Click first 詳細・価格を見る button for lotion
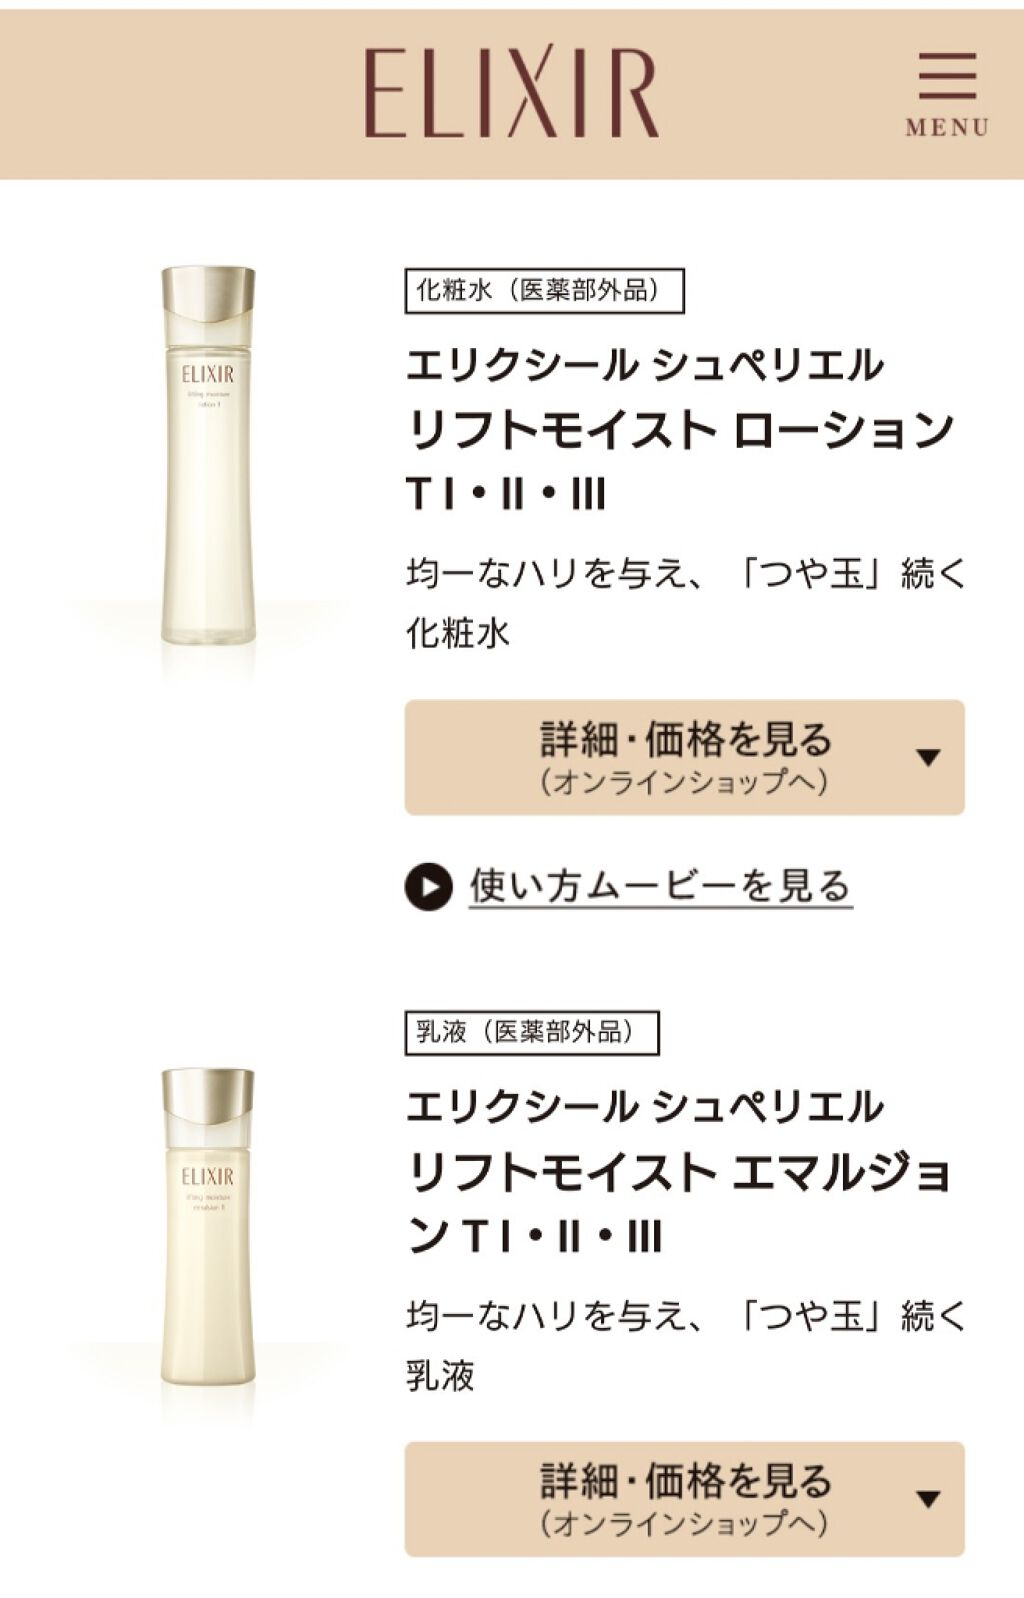The image size is (1024, 1598). pyautogui.click(x=684, y=757)
